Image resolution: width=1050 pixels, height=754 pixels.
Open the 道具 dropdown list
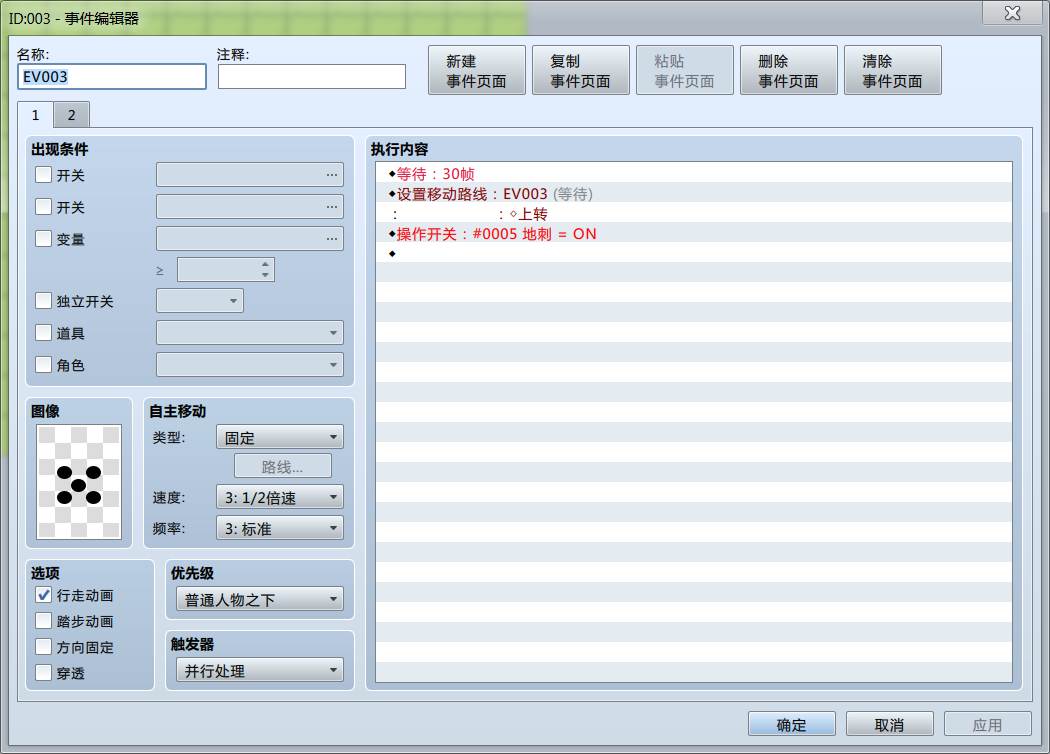click(250, 333)
